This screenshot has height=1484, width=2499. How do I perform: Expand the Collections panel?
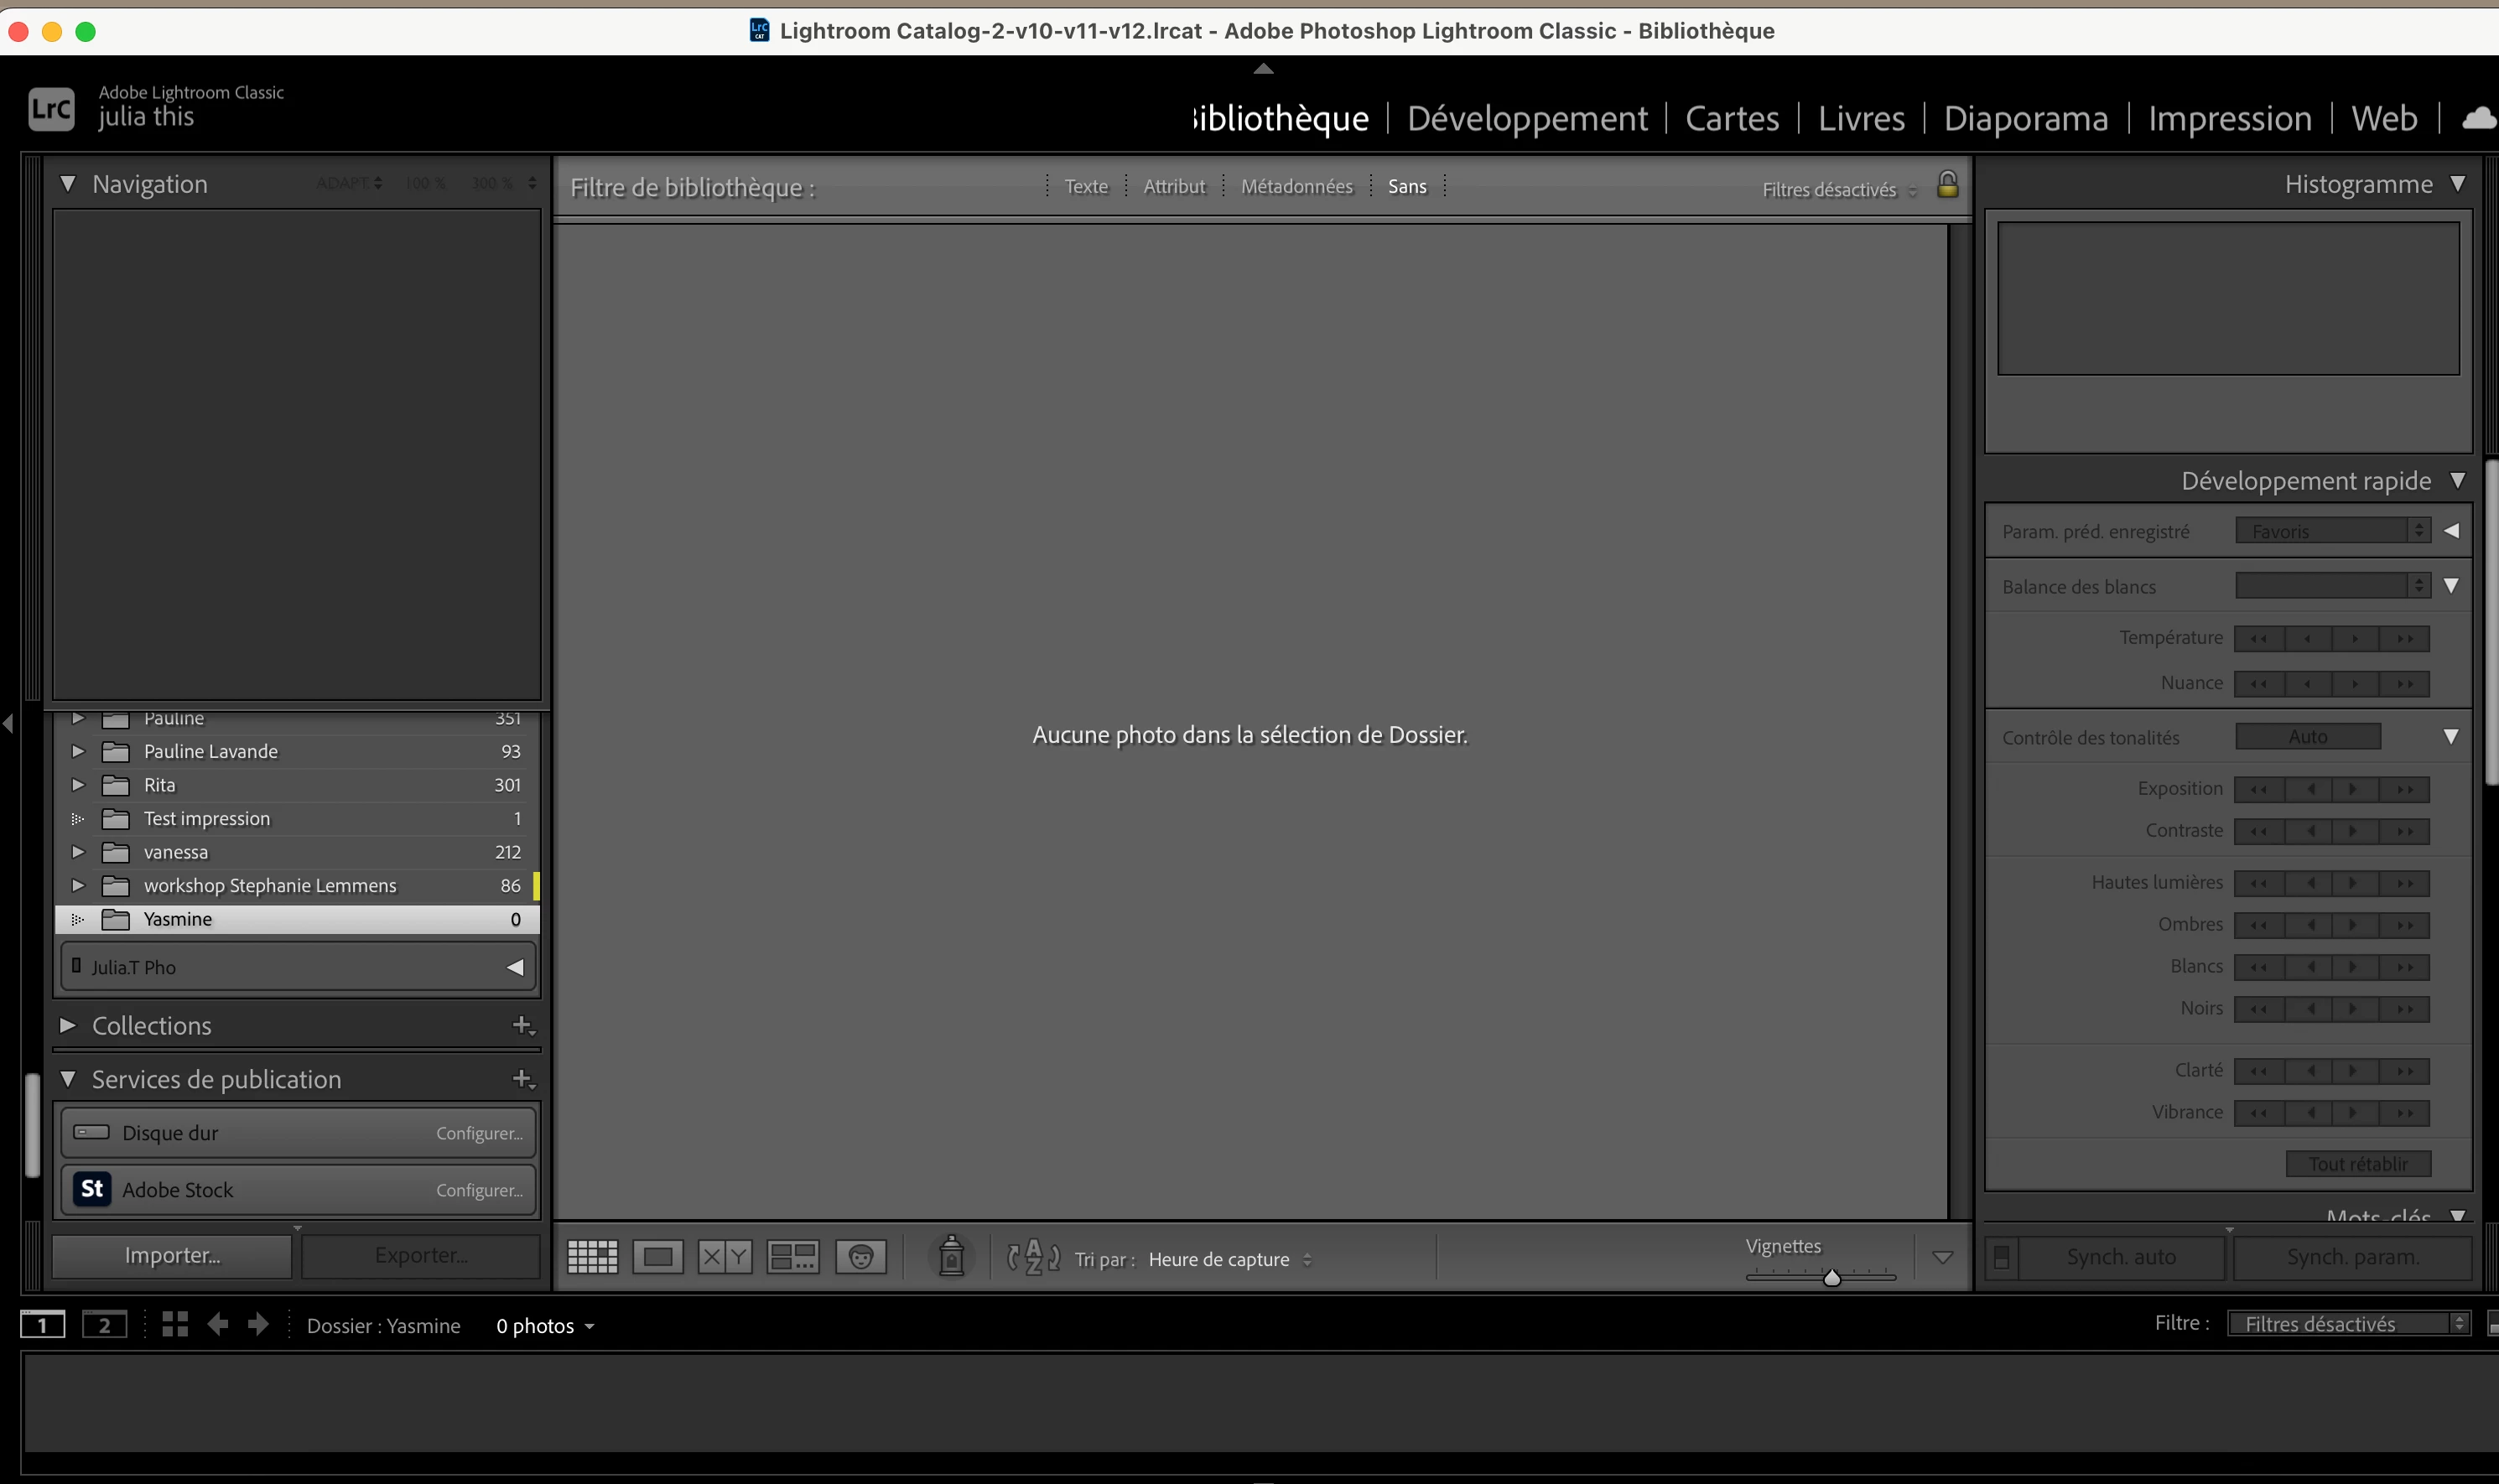click(x=68, y=1025)
